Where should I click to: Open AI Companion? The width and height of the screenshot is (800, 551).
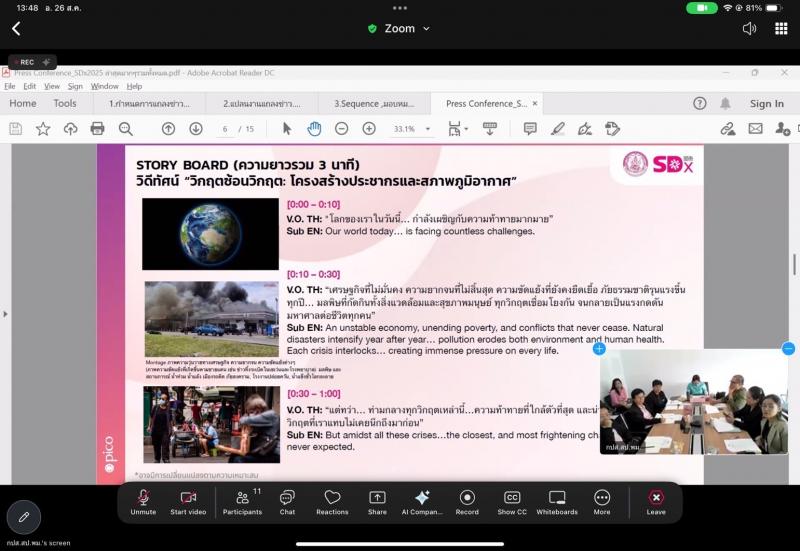pos(422,502)
